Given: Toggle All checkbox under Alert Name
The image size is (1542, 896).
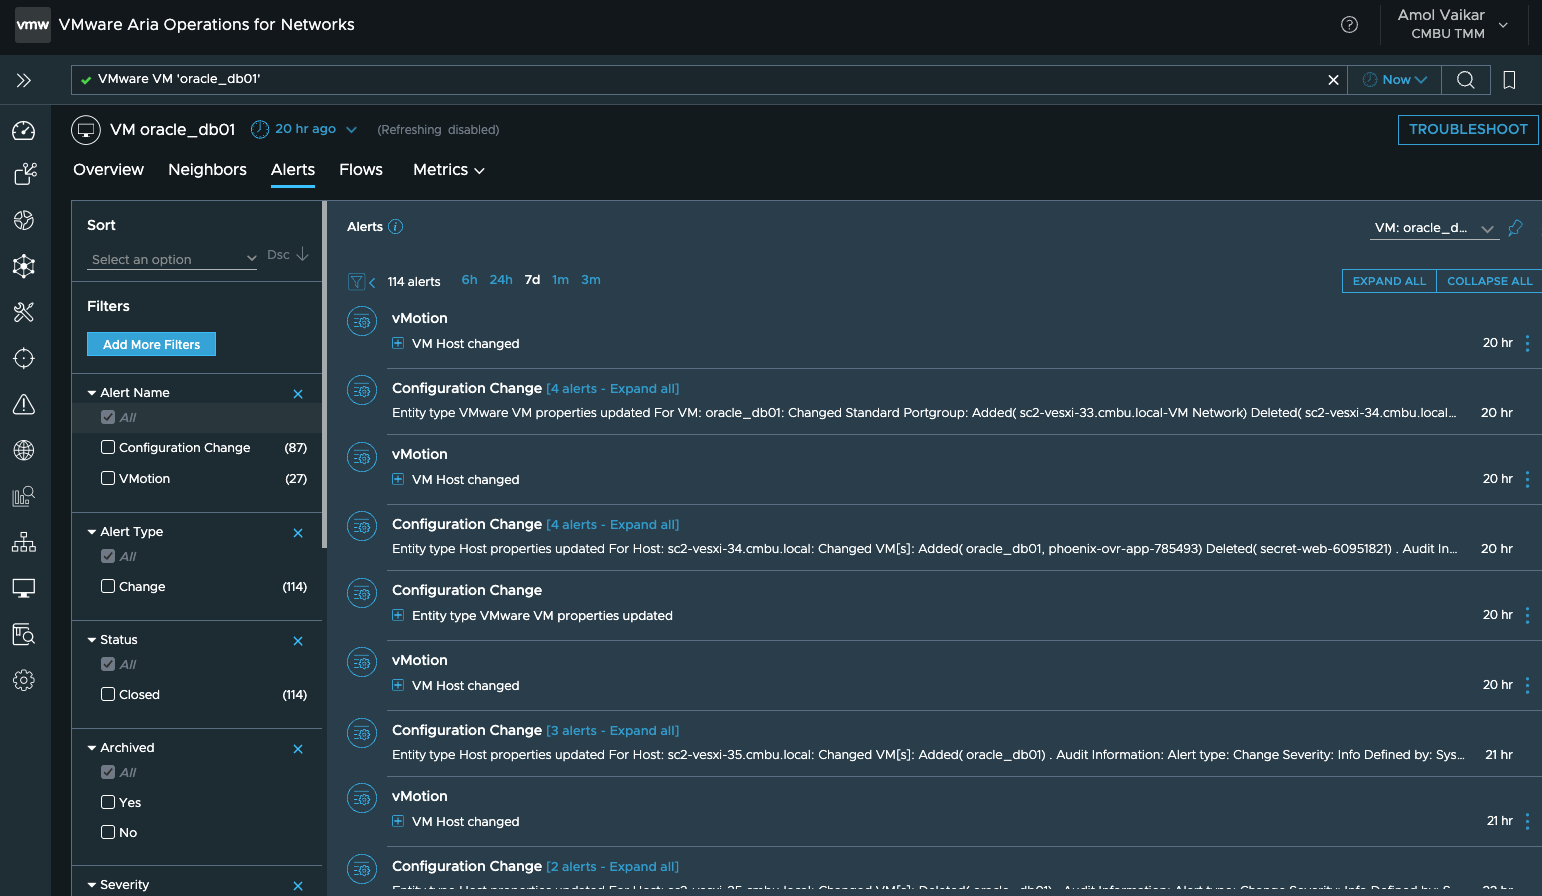Looking at the screenshot, I should pos(108,417).
